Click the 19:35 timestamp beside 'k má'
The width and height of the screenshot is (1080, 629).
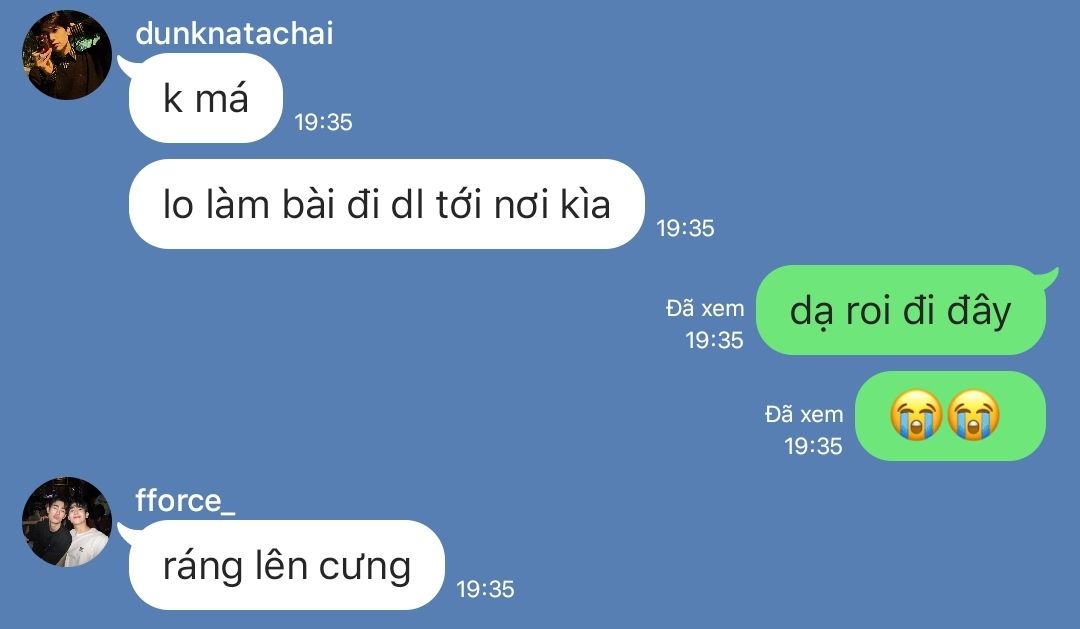tap(323, 122)
